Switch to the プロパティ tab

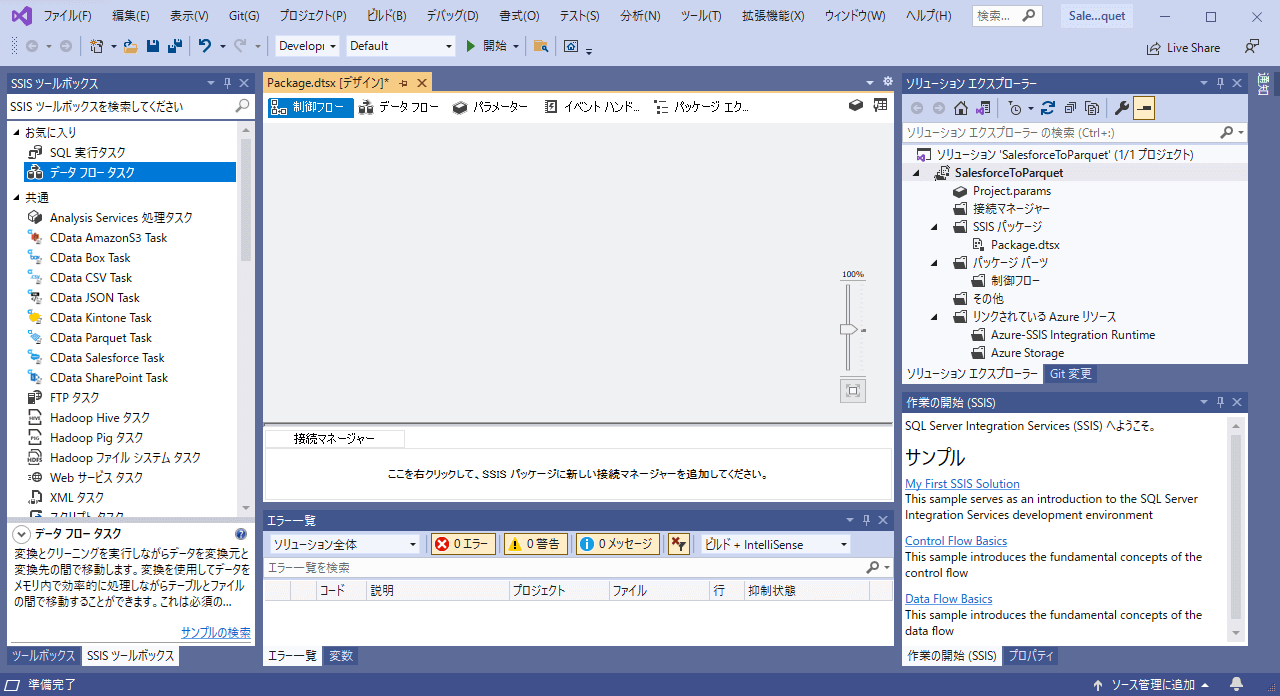[x=1031, y=656]
